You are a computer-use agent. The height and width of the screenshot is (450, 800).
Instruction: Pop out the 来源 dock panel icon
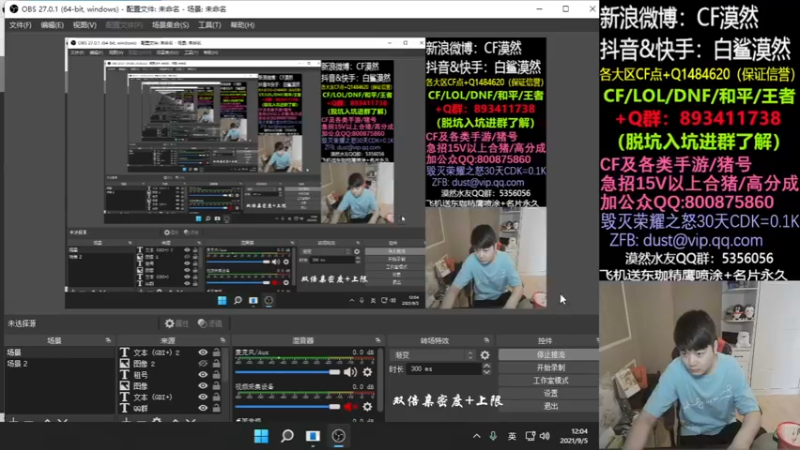coord(223,340)
